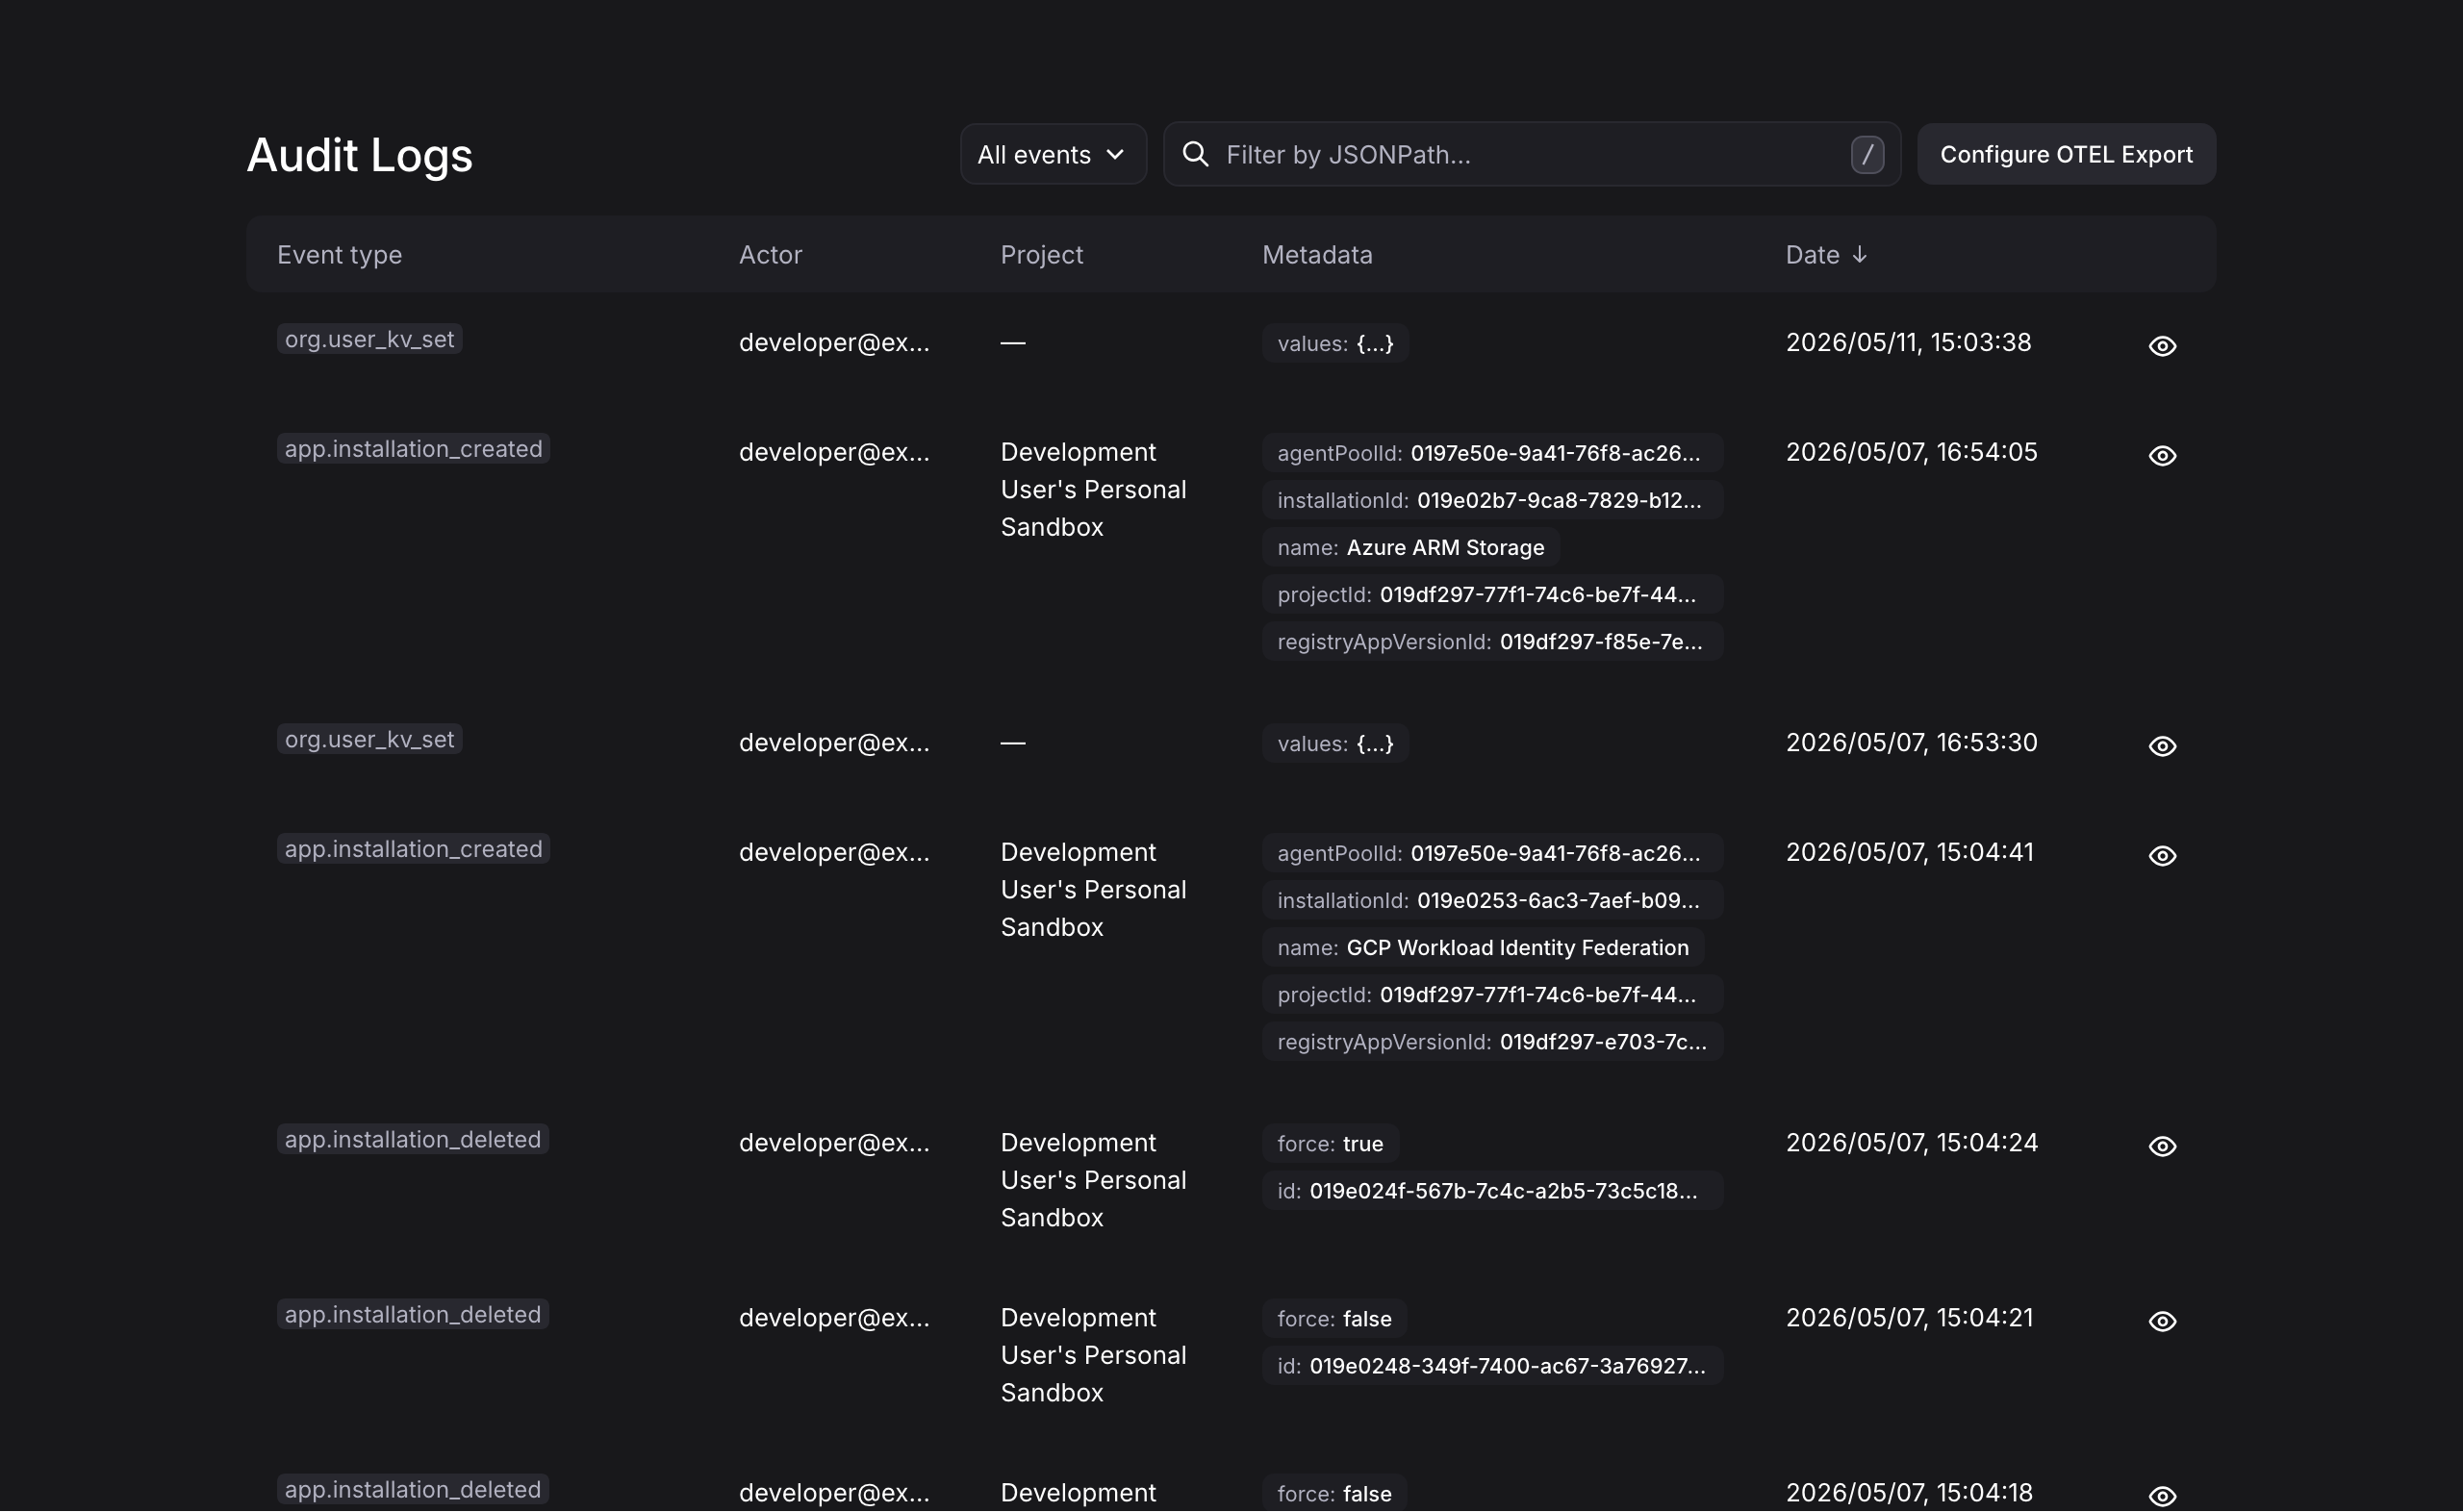Click force: true metadata chip
Image resolution: width=2463 pixels, height=1512 pixels.
coord(1330,1143)
